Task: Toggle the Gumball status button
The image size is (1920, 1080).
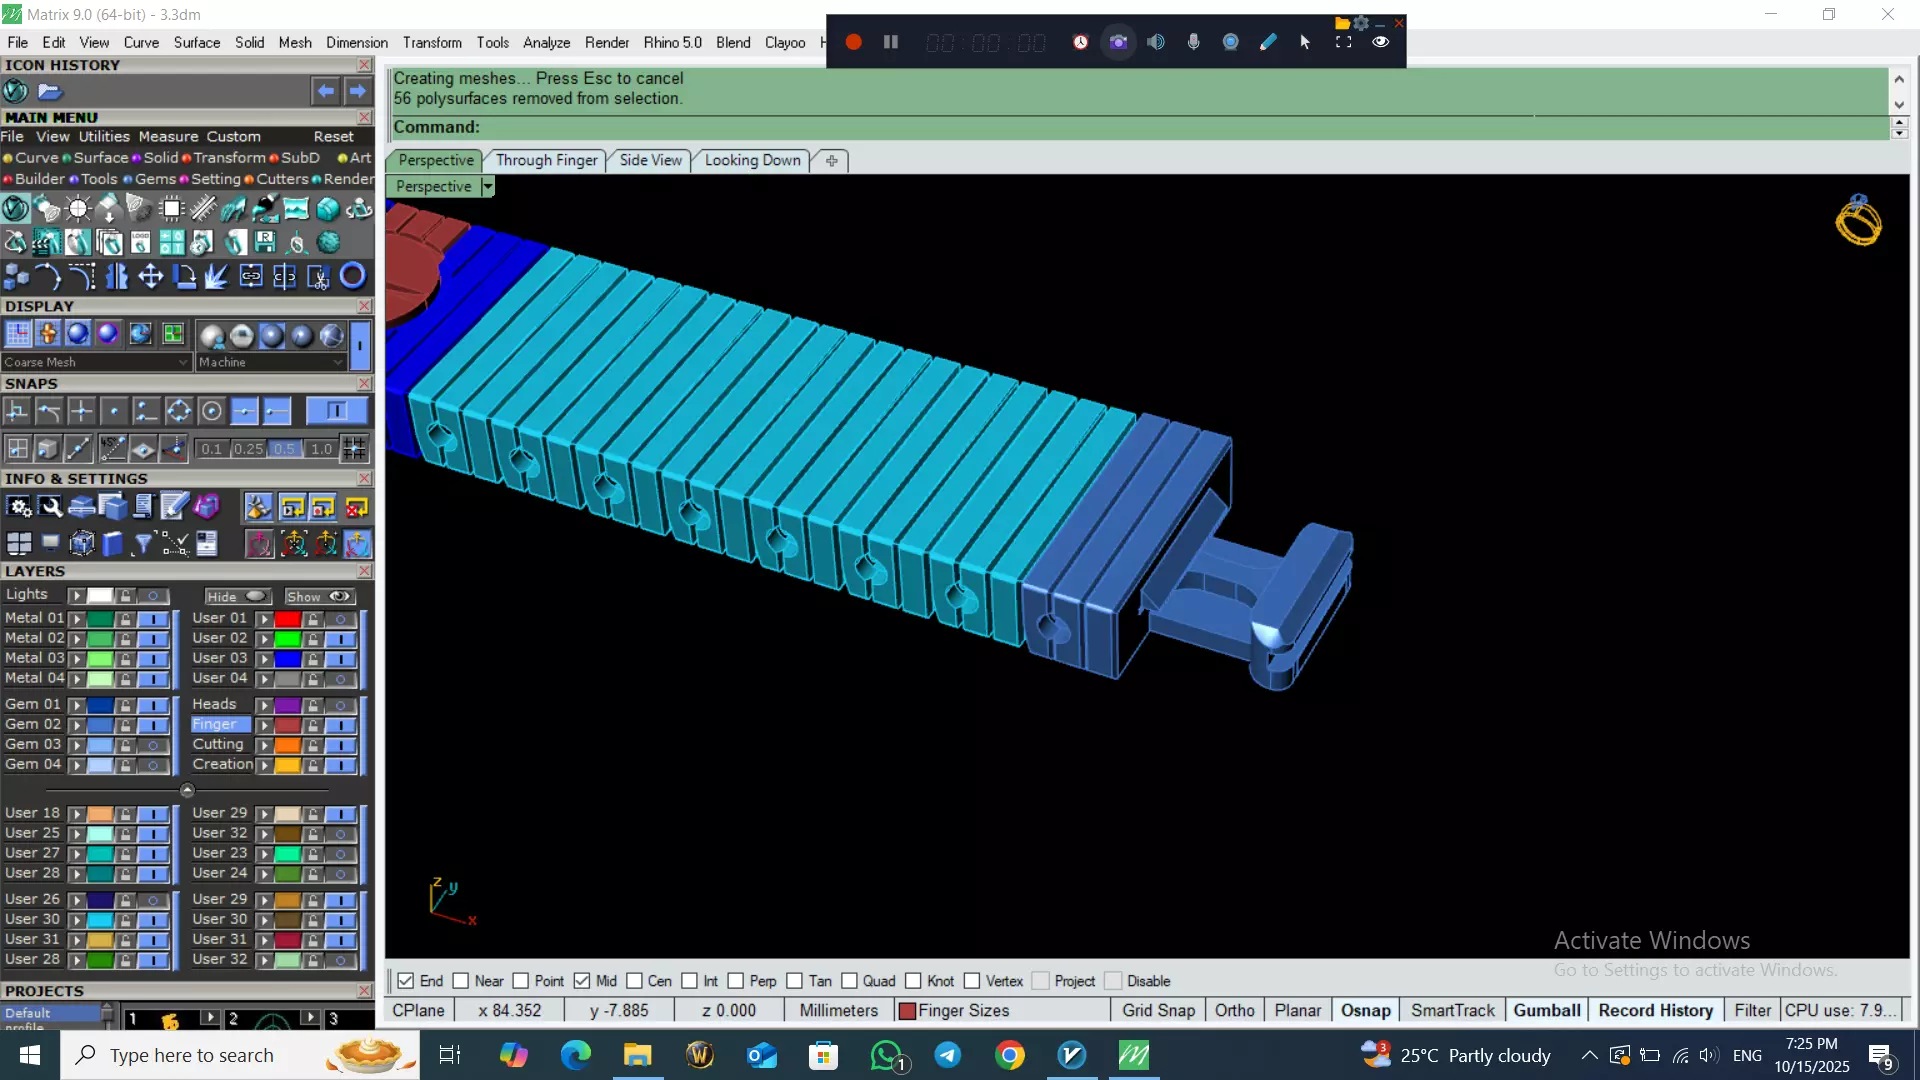Action: 1546,1010
